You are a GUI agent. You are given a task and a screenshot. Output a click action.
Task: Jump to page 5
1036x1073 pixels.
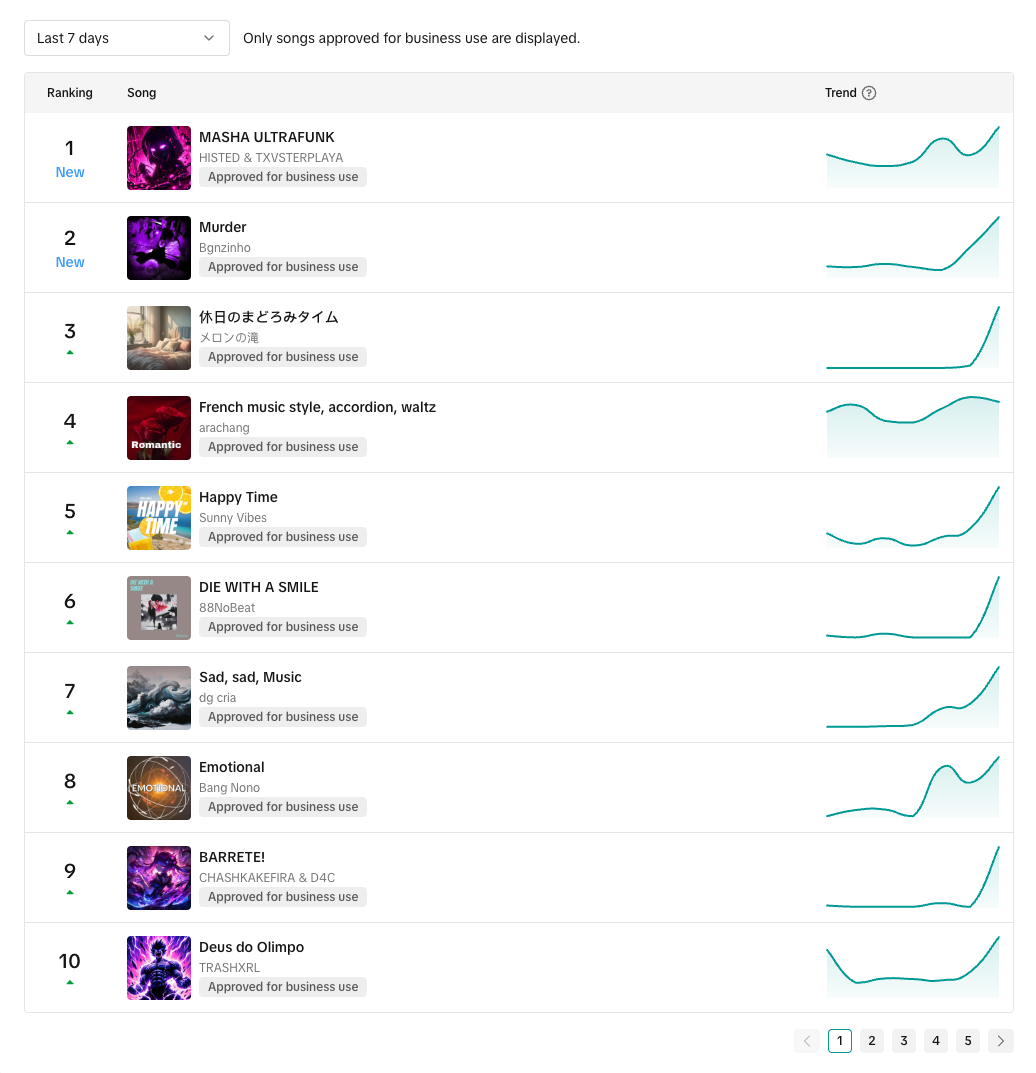click(x=968, y=1041)
